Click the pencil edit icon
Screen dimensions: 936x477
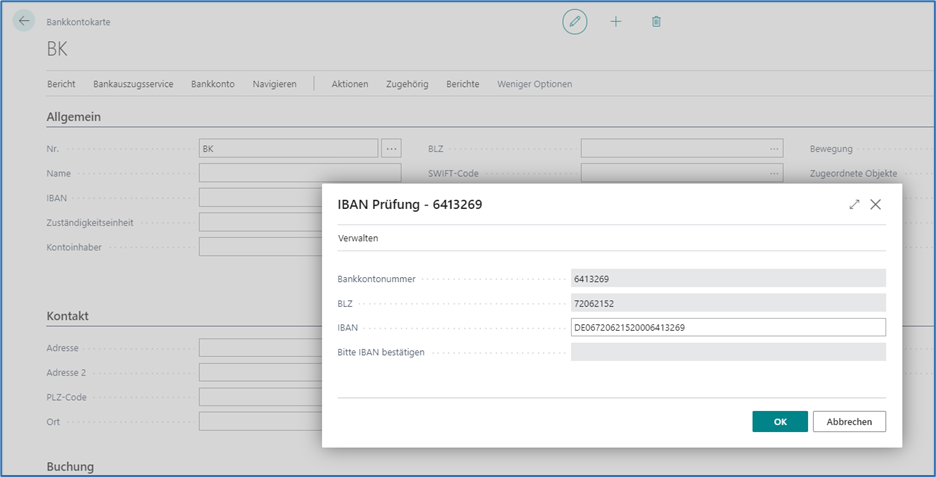[574, 21]
